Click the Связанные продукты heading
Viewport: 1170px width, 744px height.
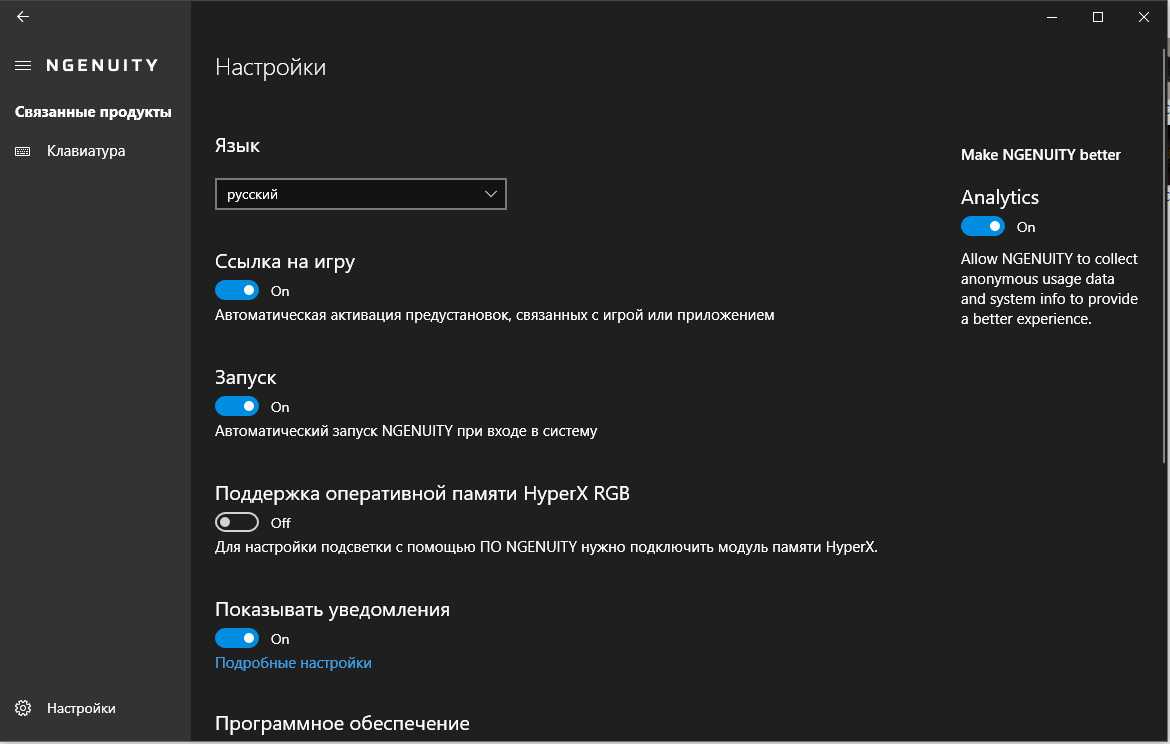(x=93, y=112)
